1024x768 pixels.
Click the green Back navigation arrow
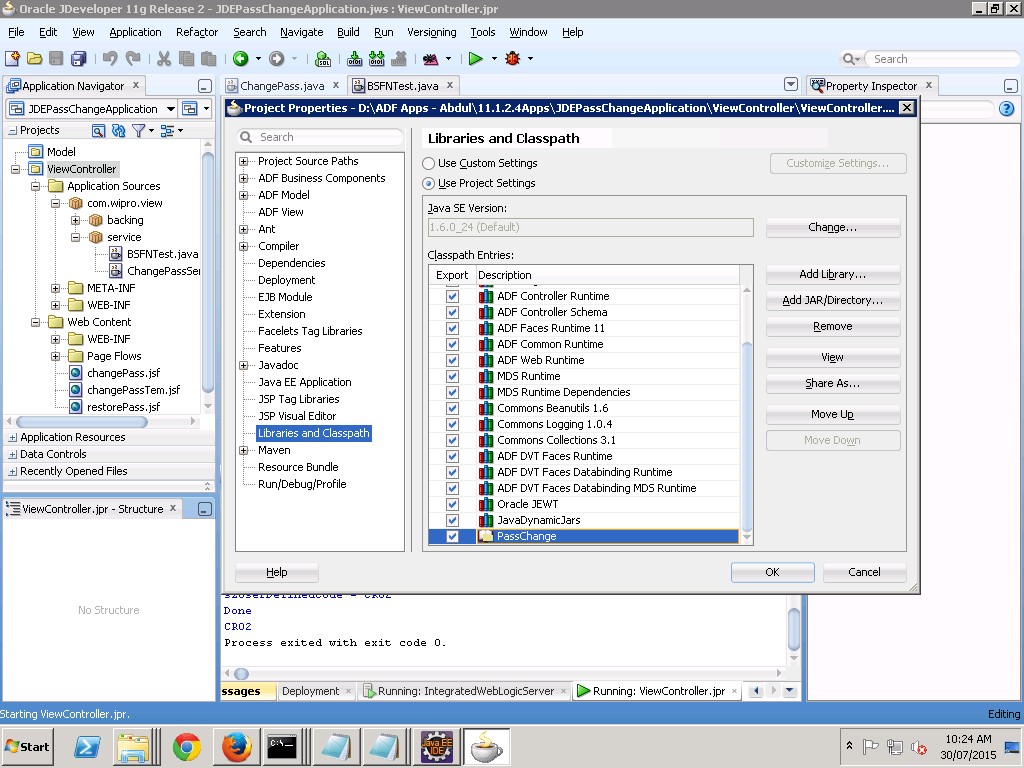click(x=240, y=59)
